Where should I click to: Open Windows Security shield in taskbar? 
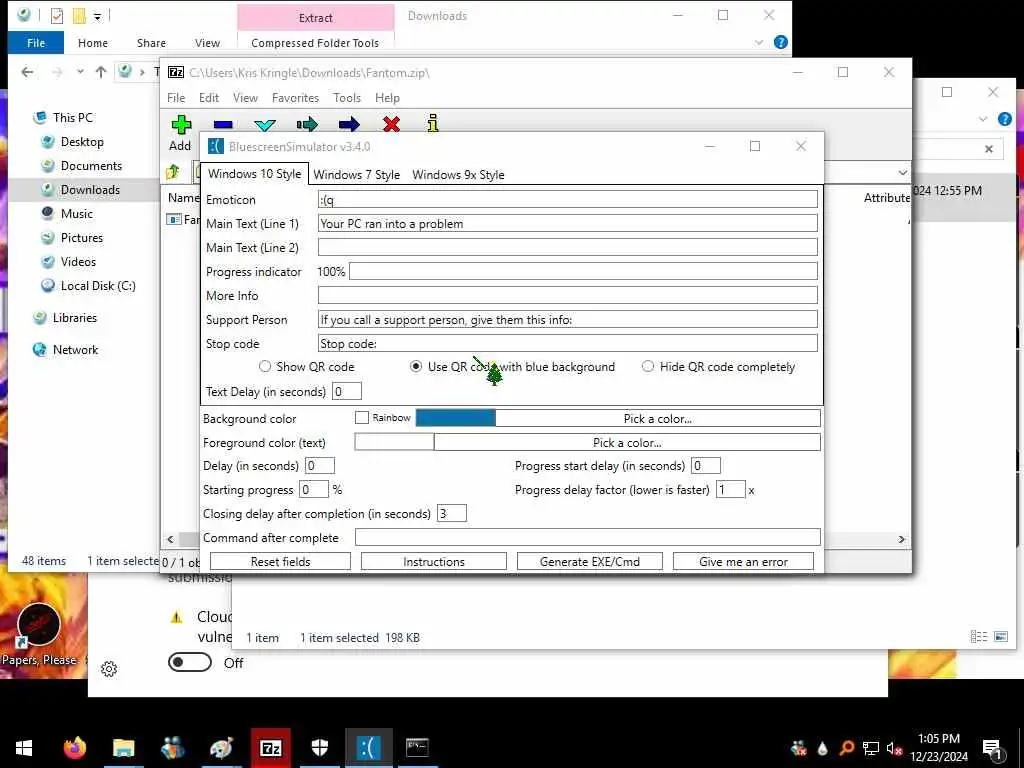tap(319, 747)
